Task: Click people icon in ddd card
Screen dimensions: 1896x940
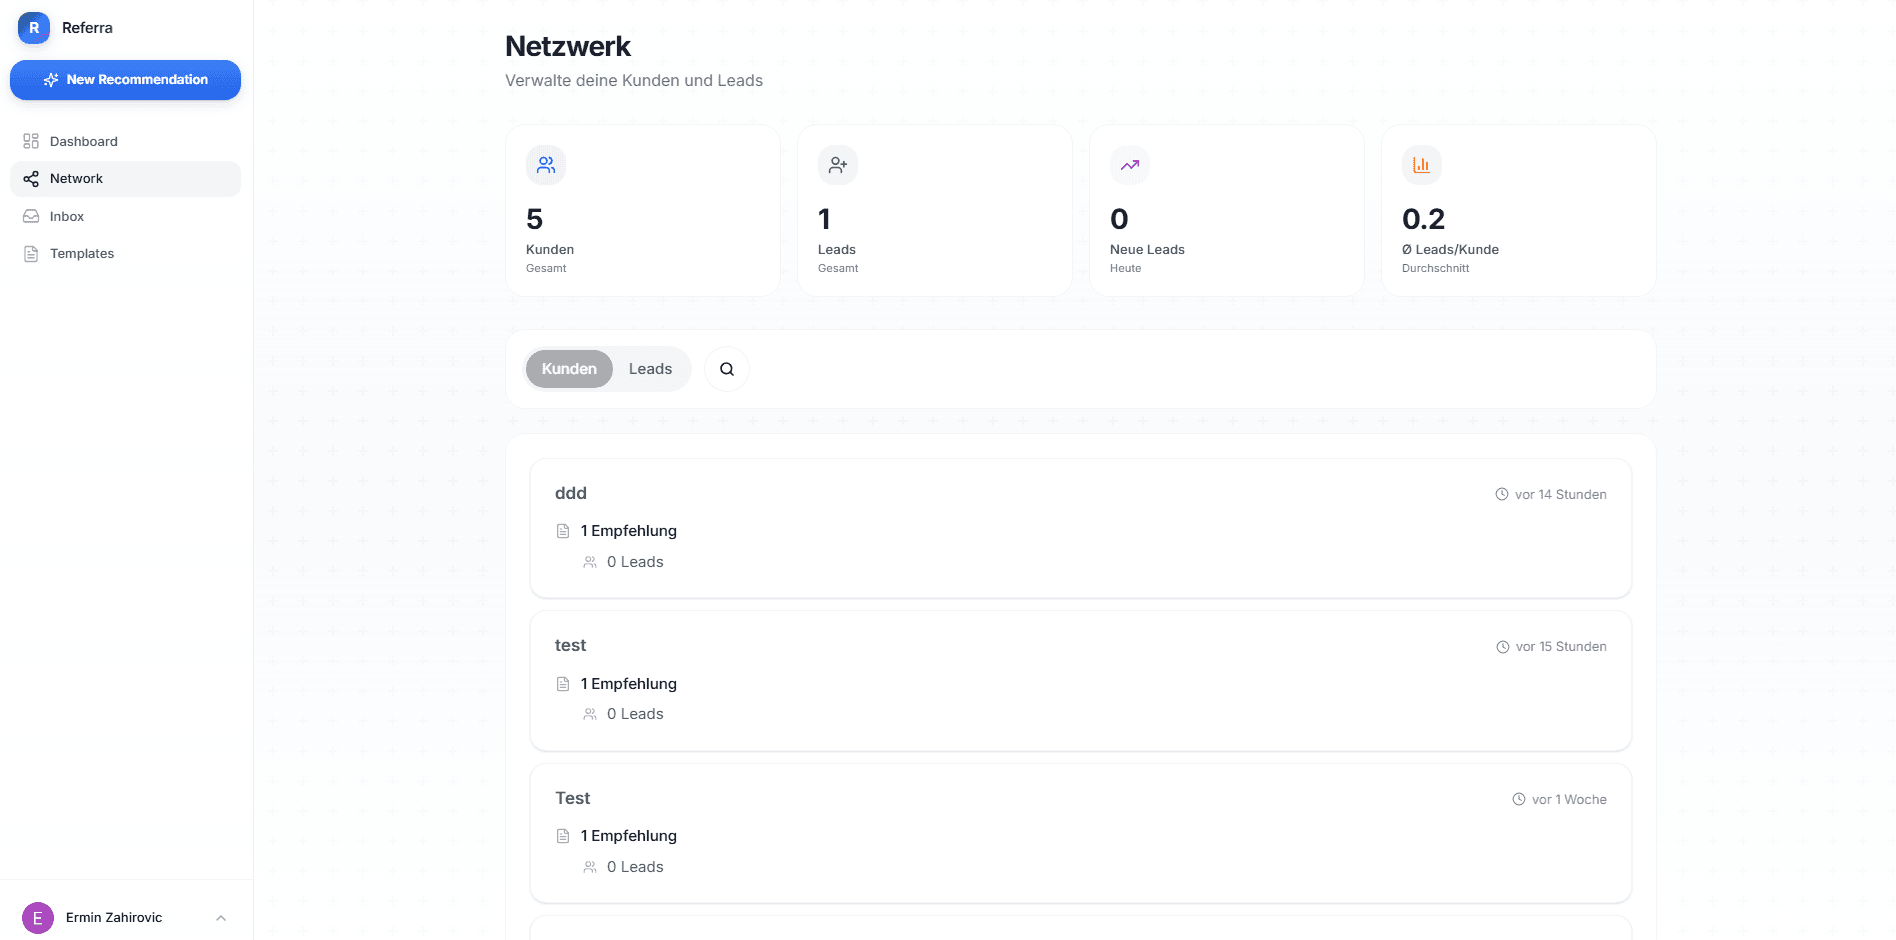Action: click(x=590, y=562)
